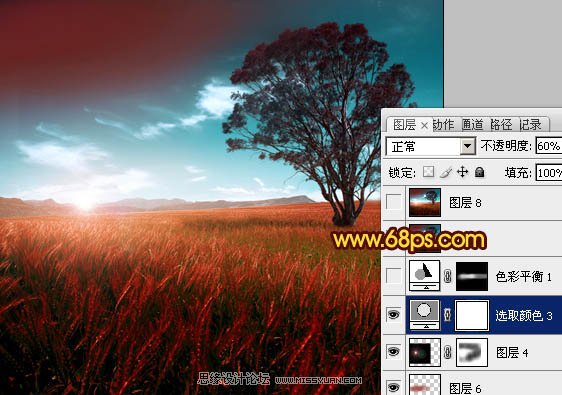Toggle lock position move icon

click(x=462, y=172)
